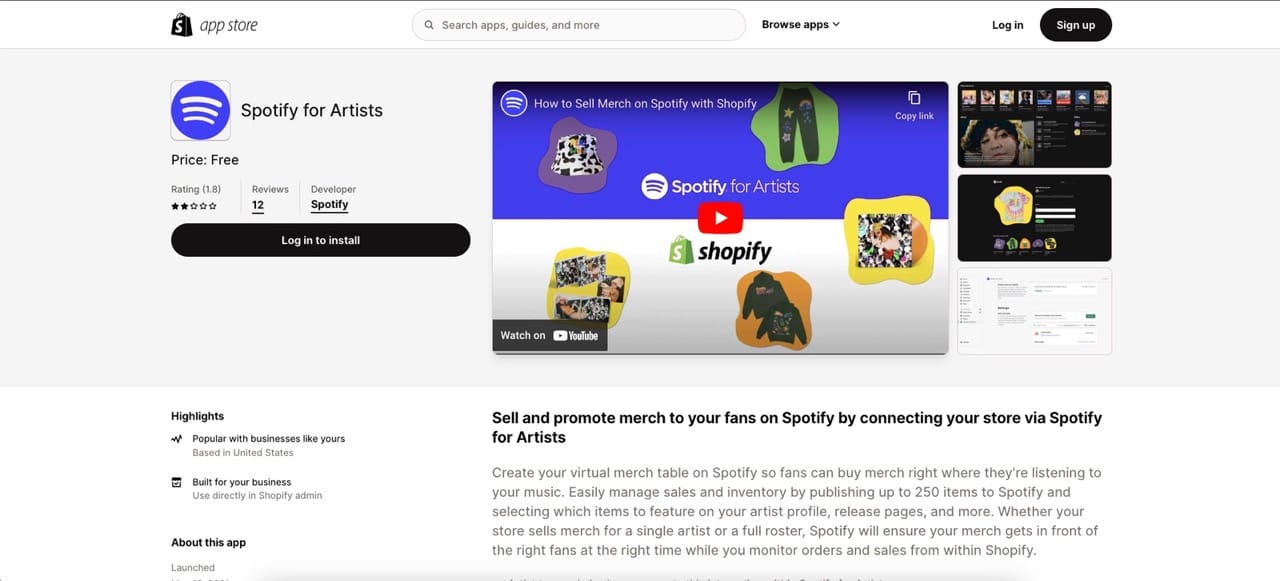
Task: Open the second merch page screenshot thumbnail
Action: [1034, 218]
